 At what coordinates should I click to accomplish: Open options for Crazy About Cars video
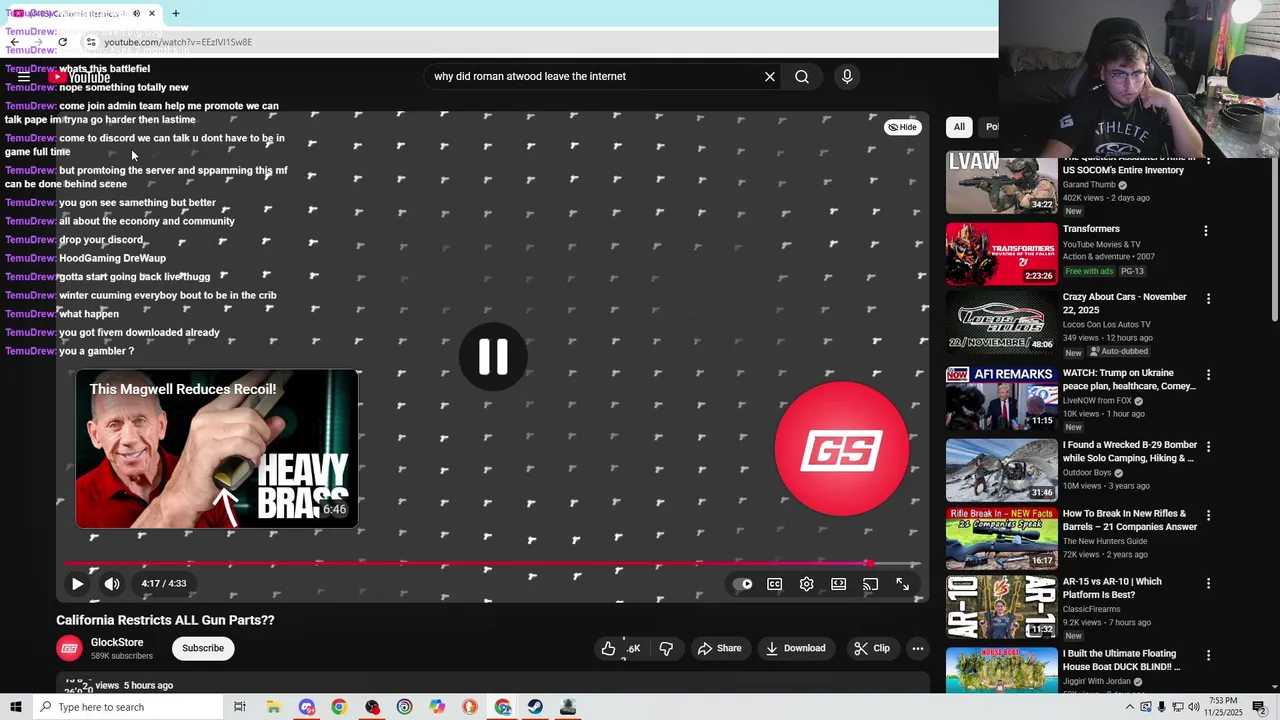point(1208,298)
